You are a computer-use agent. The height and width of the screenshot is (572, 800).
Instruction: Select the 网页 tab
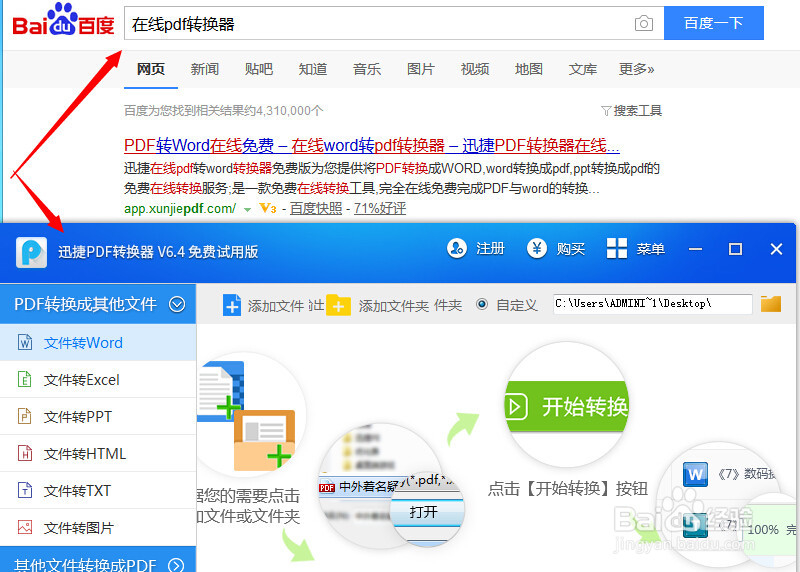(x=151, y=69)
